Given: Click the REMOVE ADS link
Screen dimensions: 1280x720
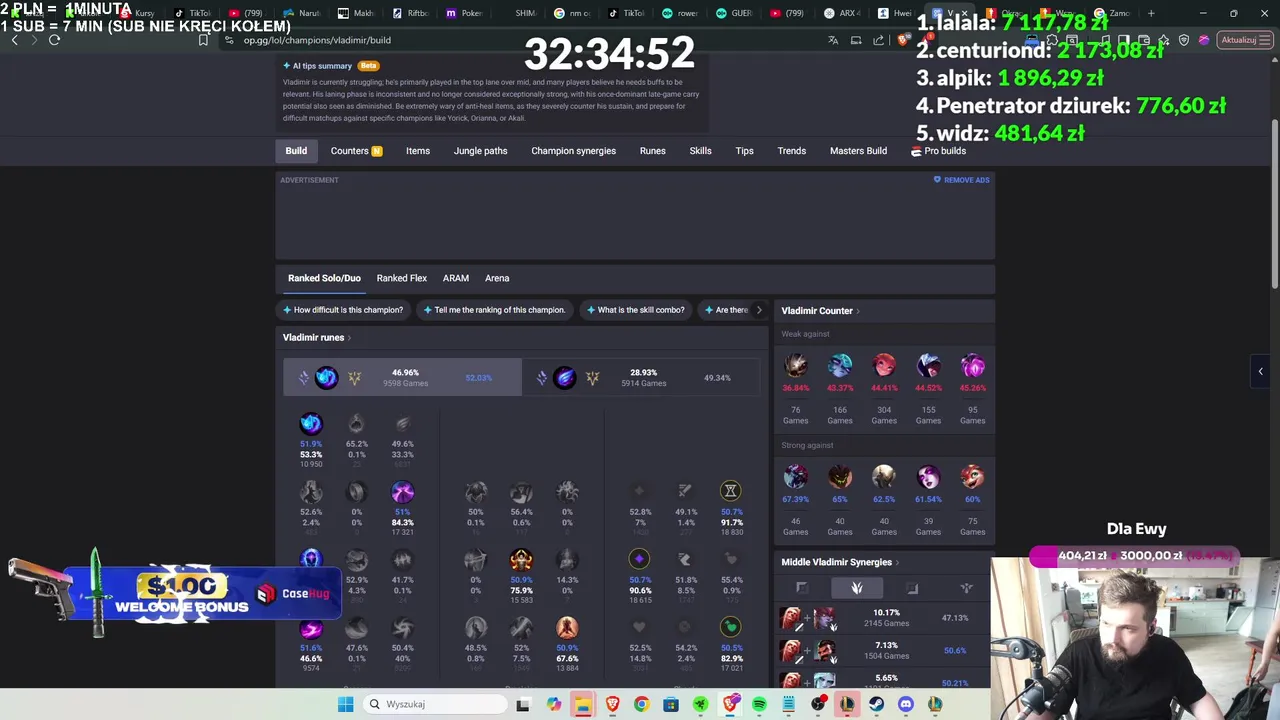Looking at the screenshot, I should click(x=961, y=180).
